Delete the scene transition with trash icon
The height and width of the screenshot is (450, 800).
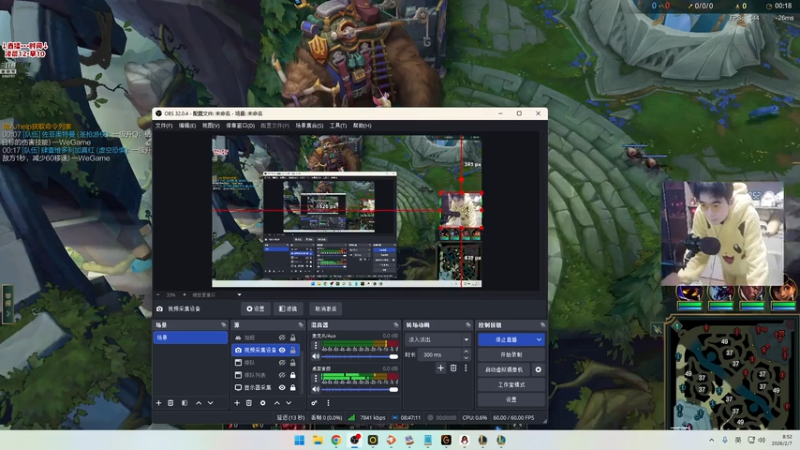(453, 368)
